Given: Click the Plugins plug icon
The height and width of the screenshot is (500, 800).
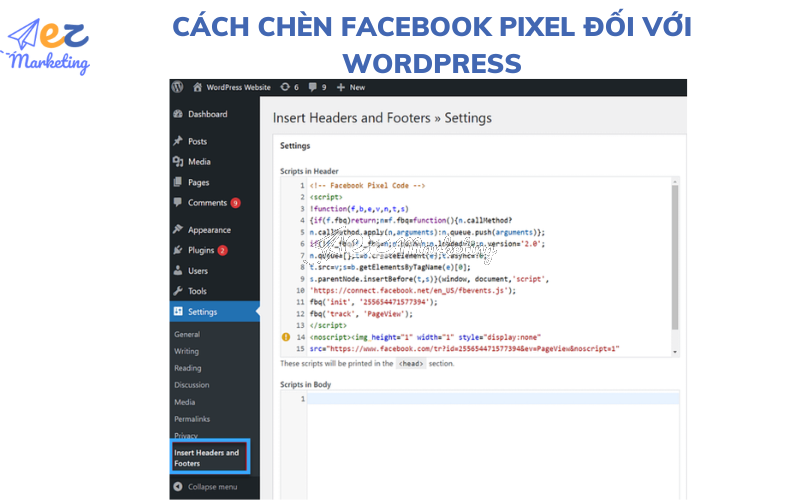Looking at the screenshot, I should (178, 249).
